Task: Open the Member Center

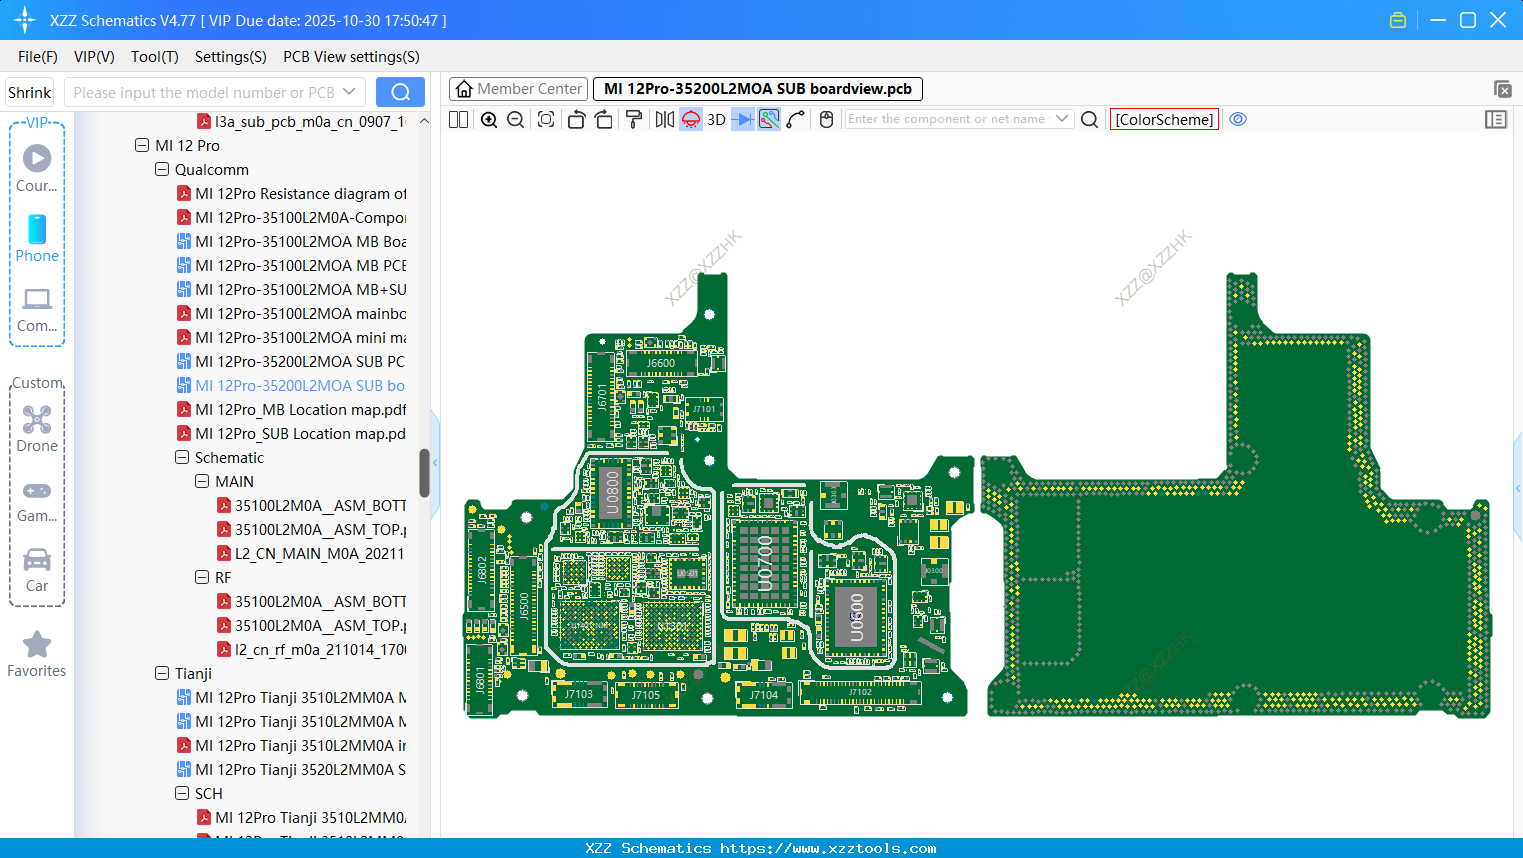Action: tap(518, 88)
